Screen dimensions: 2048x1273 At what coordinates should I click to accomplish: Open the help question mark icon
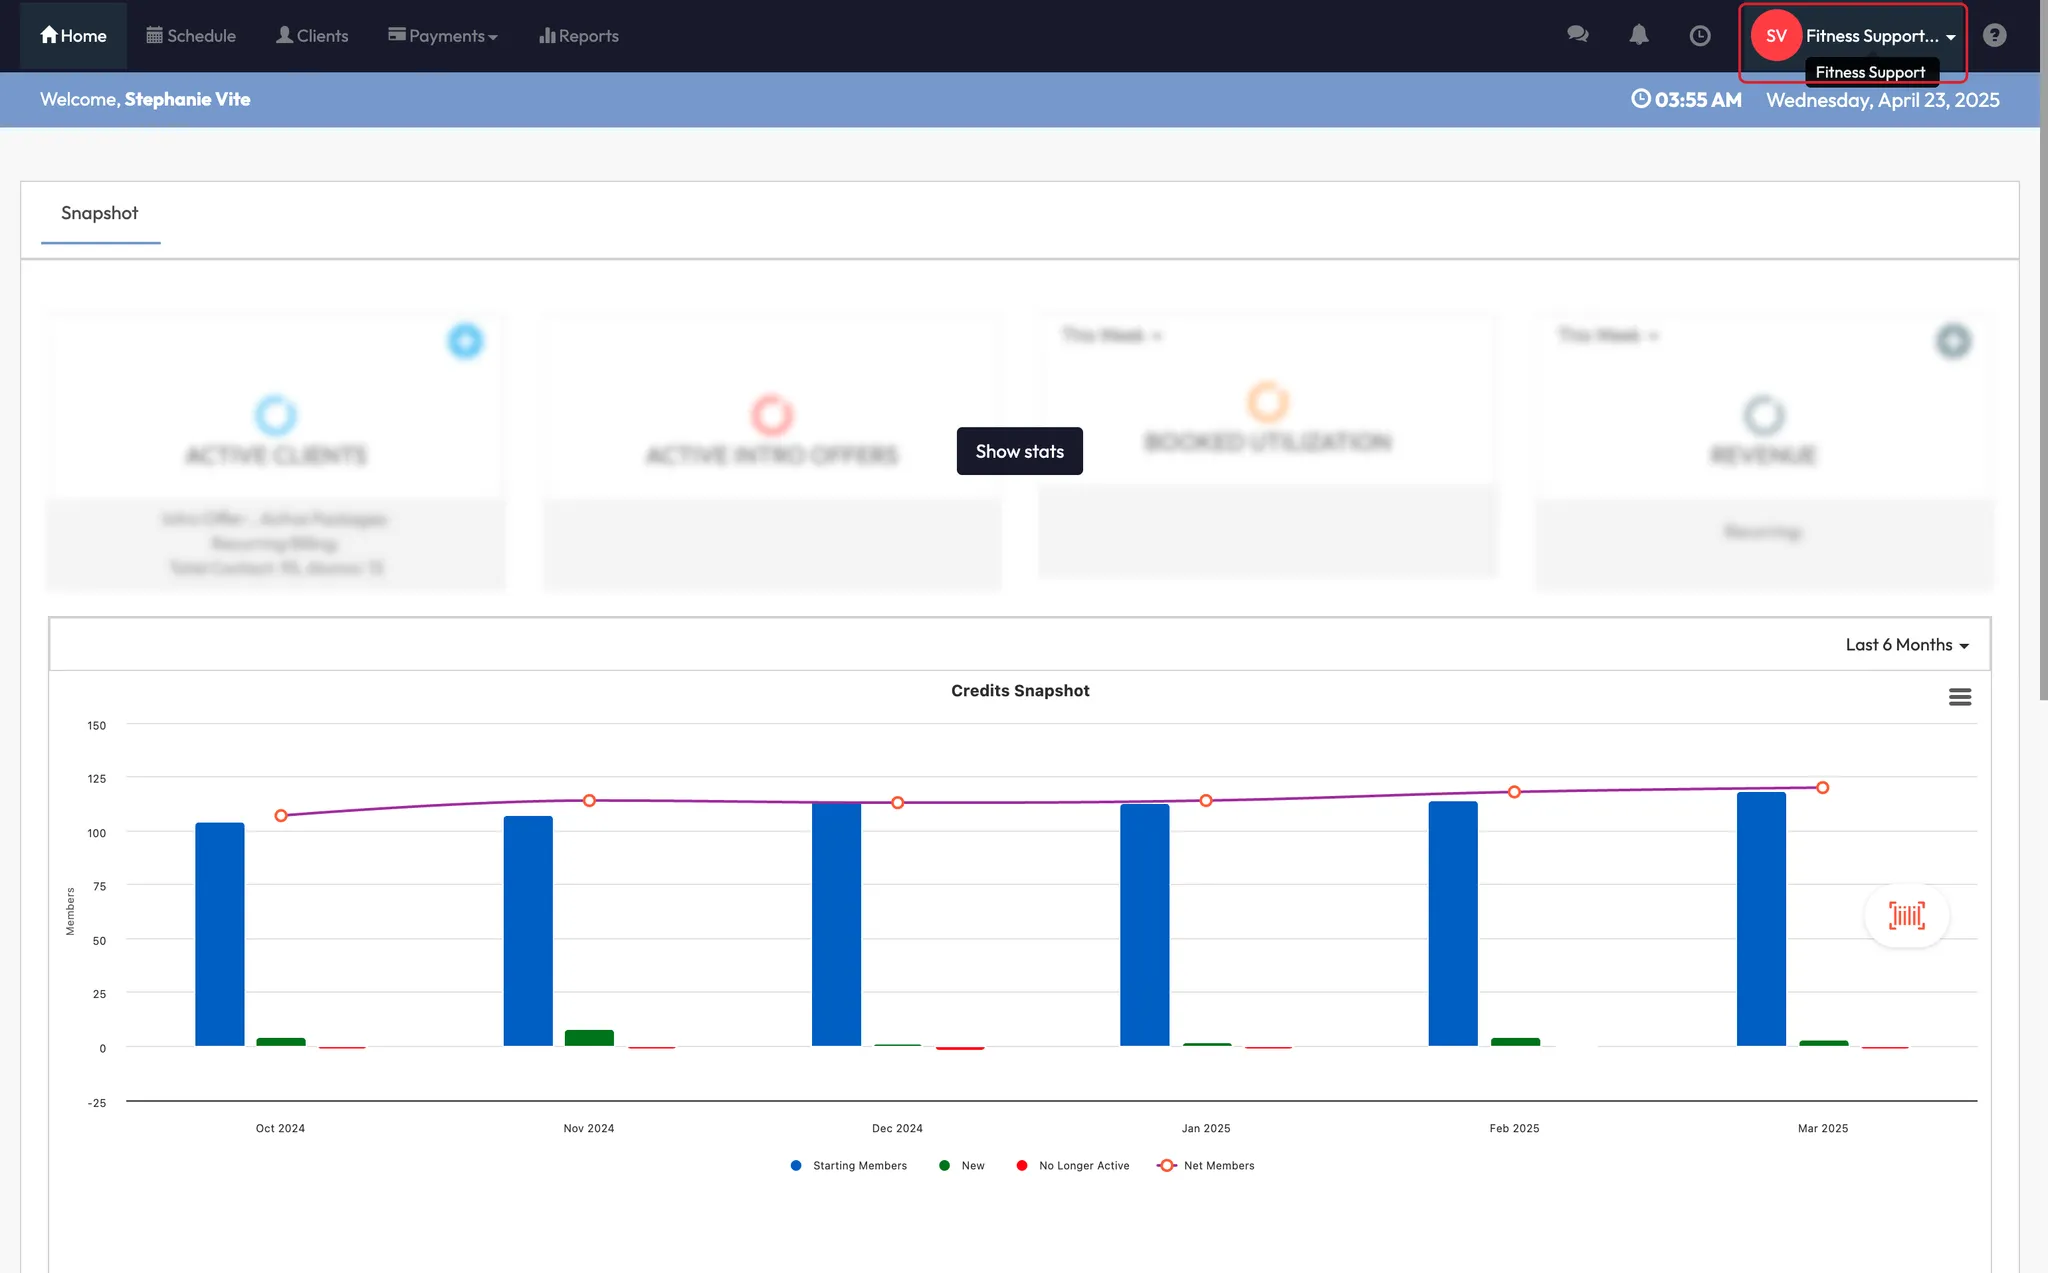tap(1994, 36)
